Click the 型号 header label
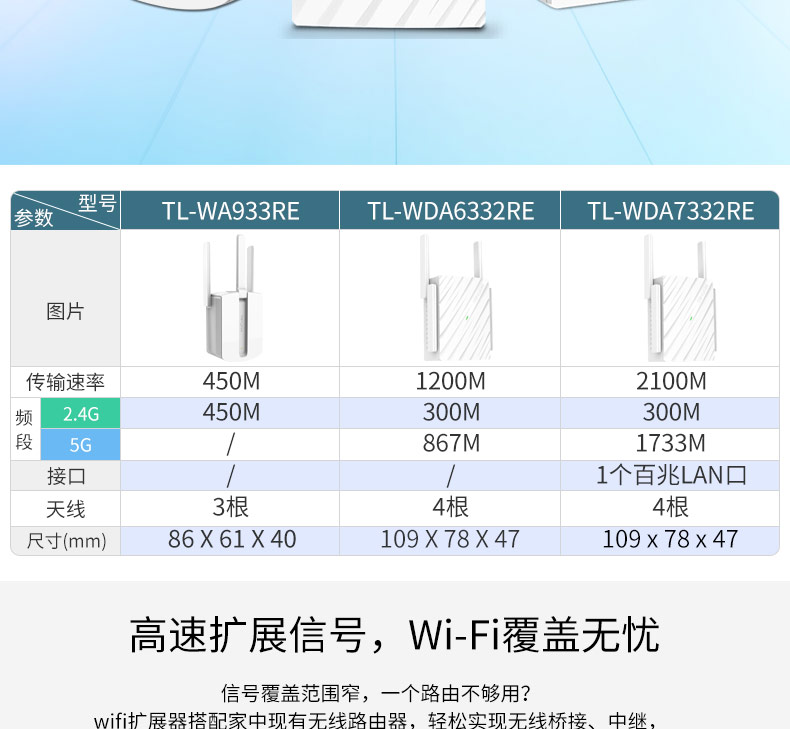Screen dimensions: 790x729 (x=97, y=203)
